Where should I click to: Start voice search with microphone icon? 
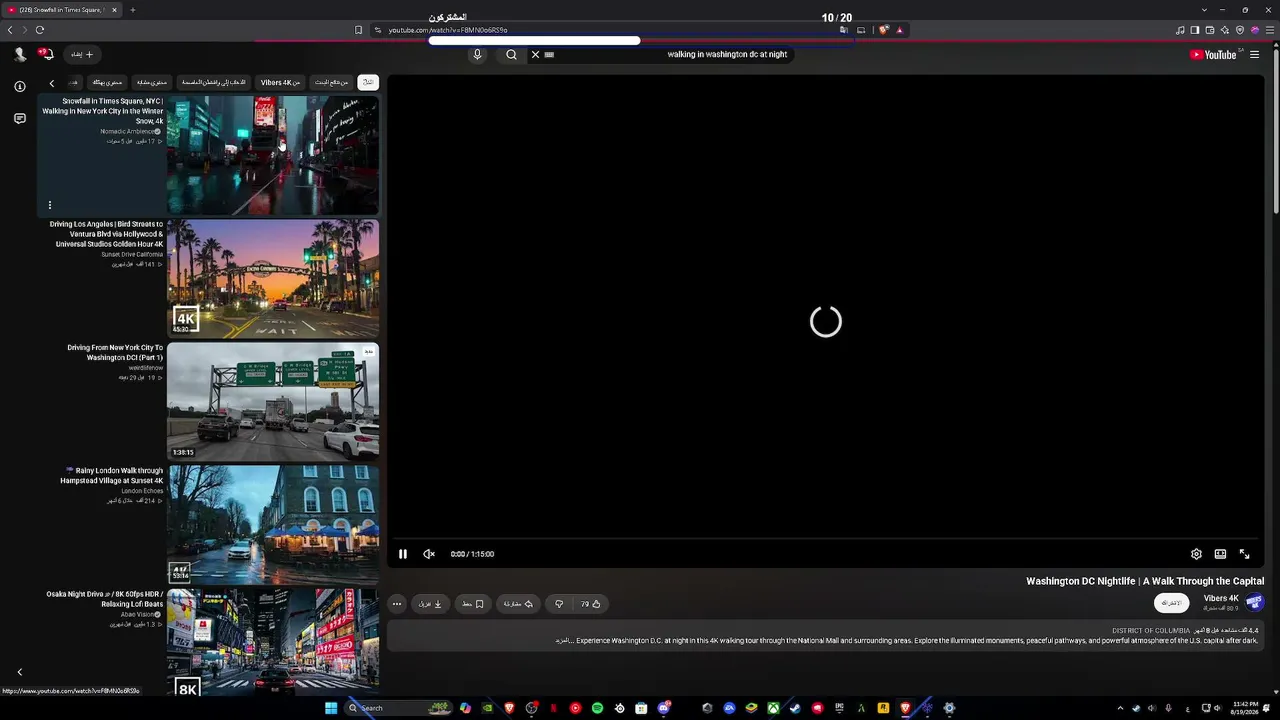[477, 55]
